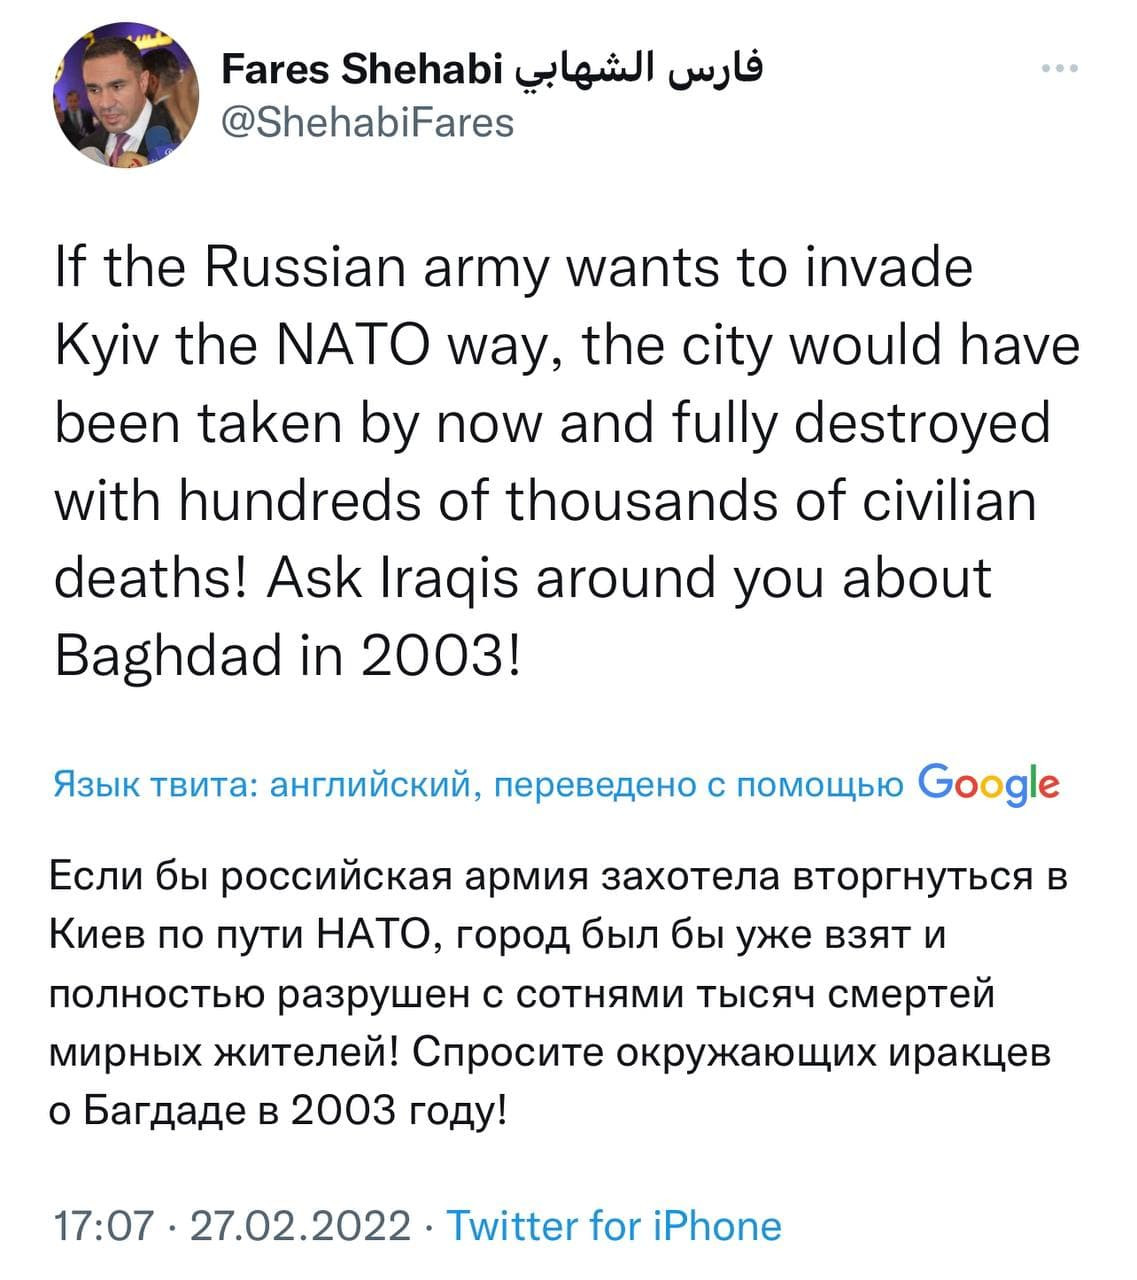The width and height of the screenshot is (1137, 1280).
Task: Open the 'Twitter for iPhone' source link
Action: tap(613, 1225)
